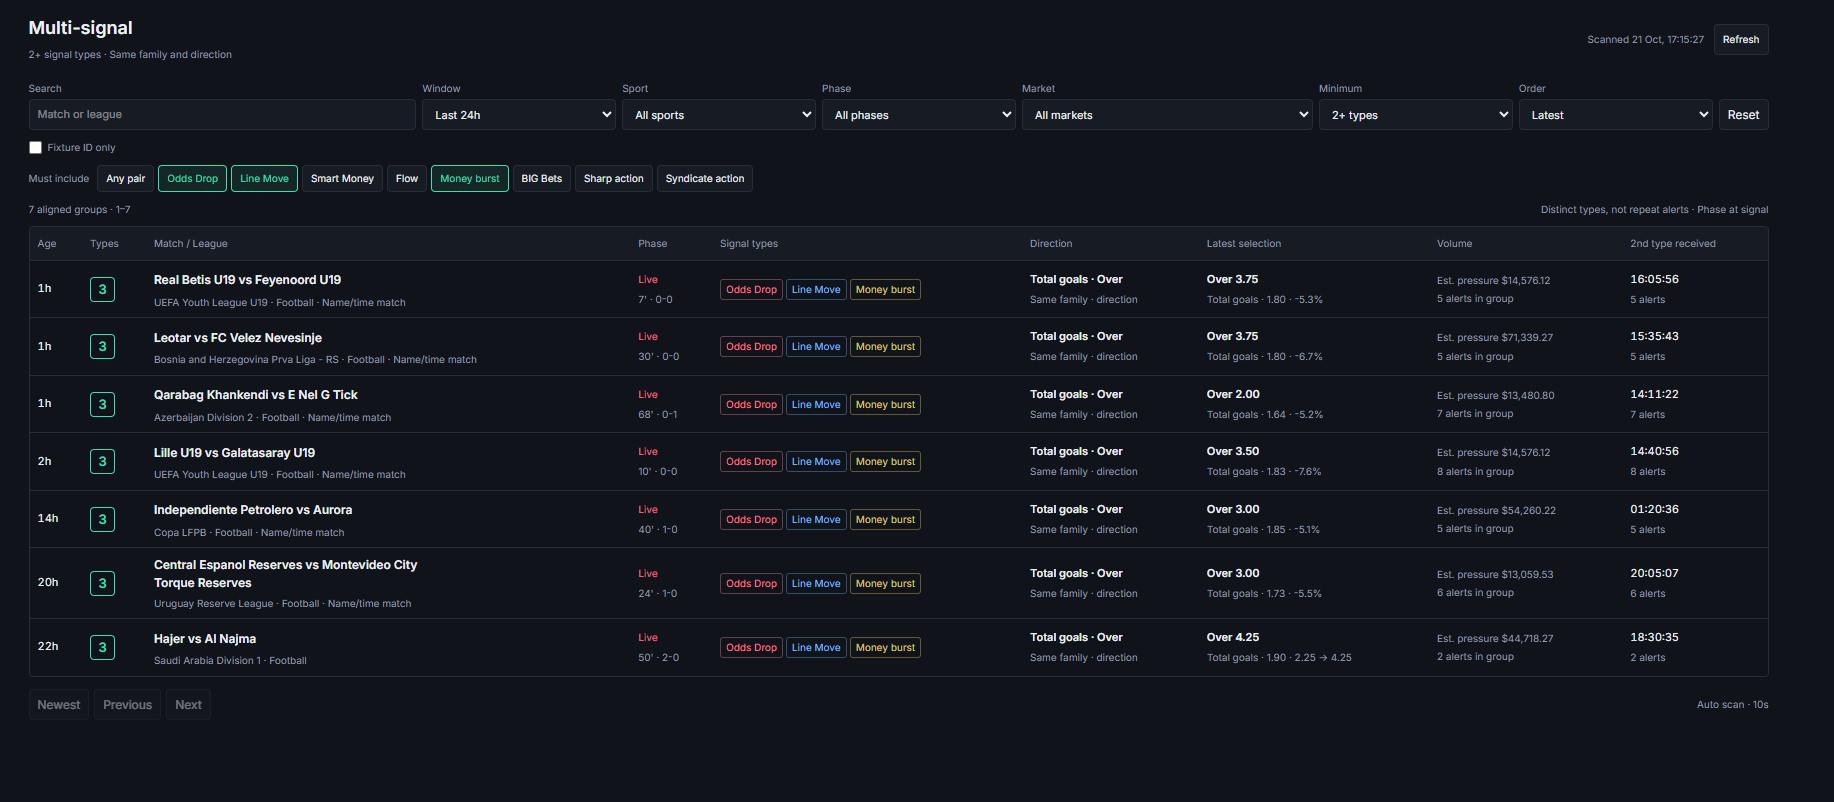The width and height of the screenshot is (1834, 802).
Task: Focus the Match or league search field
Action: tap(222, 115)
